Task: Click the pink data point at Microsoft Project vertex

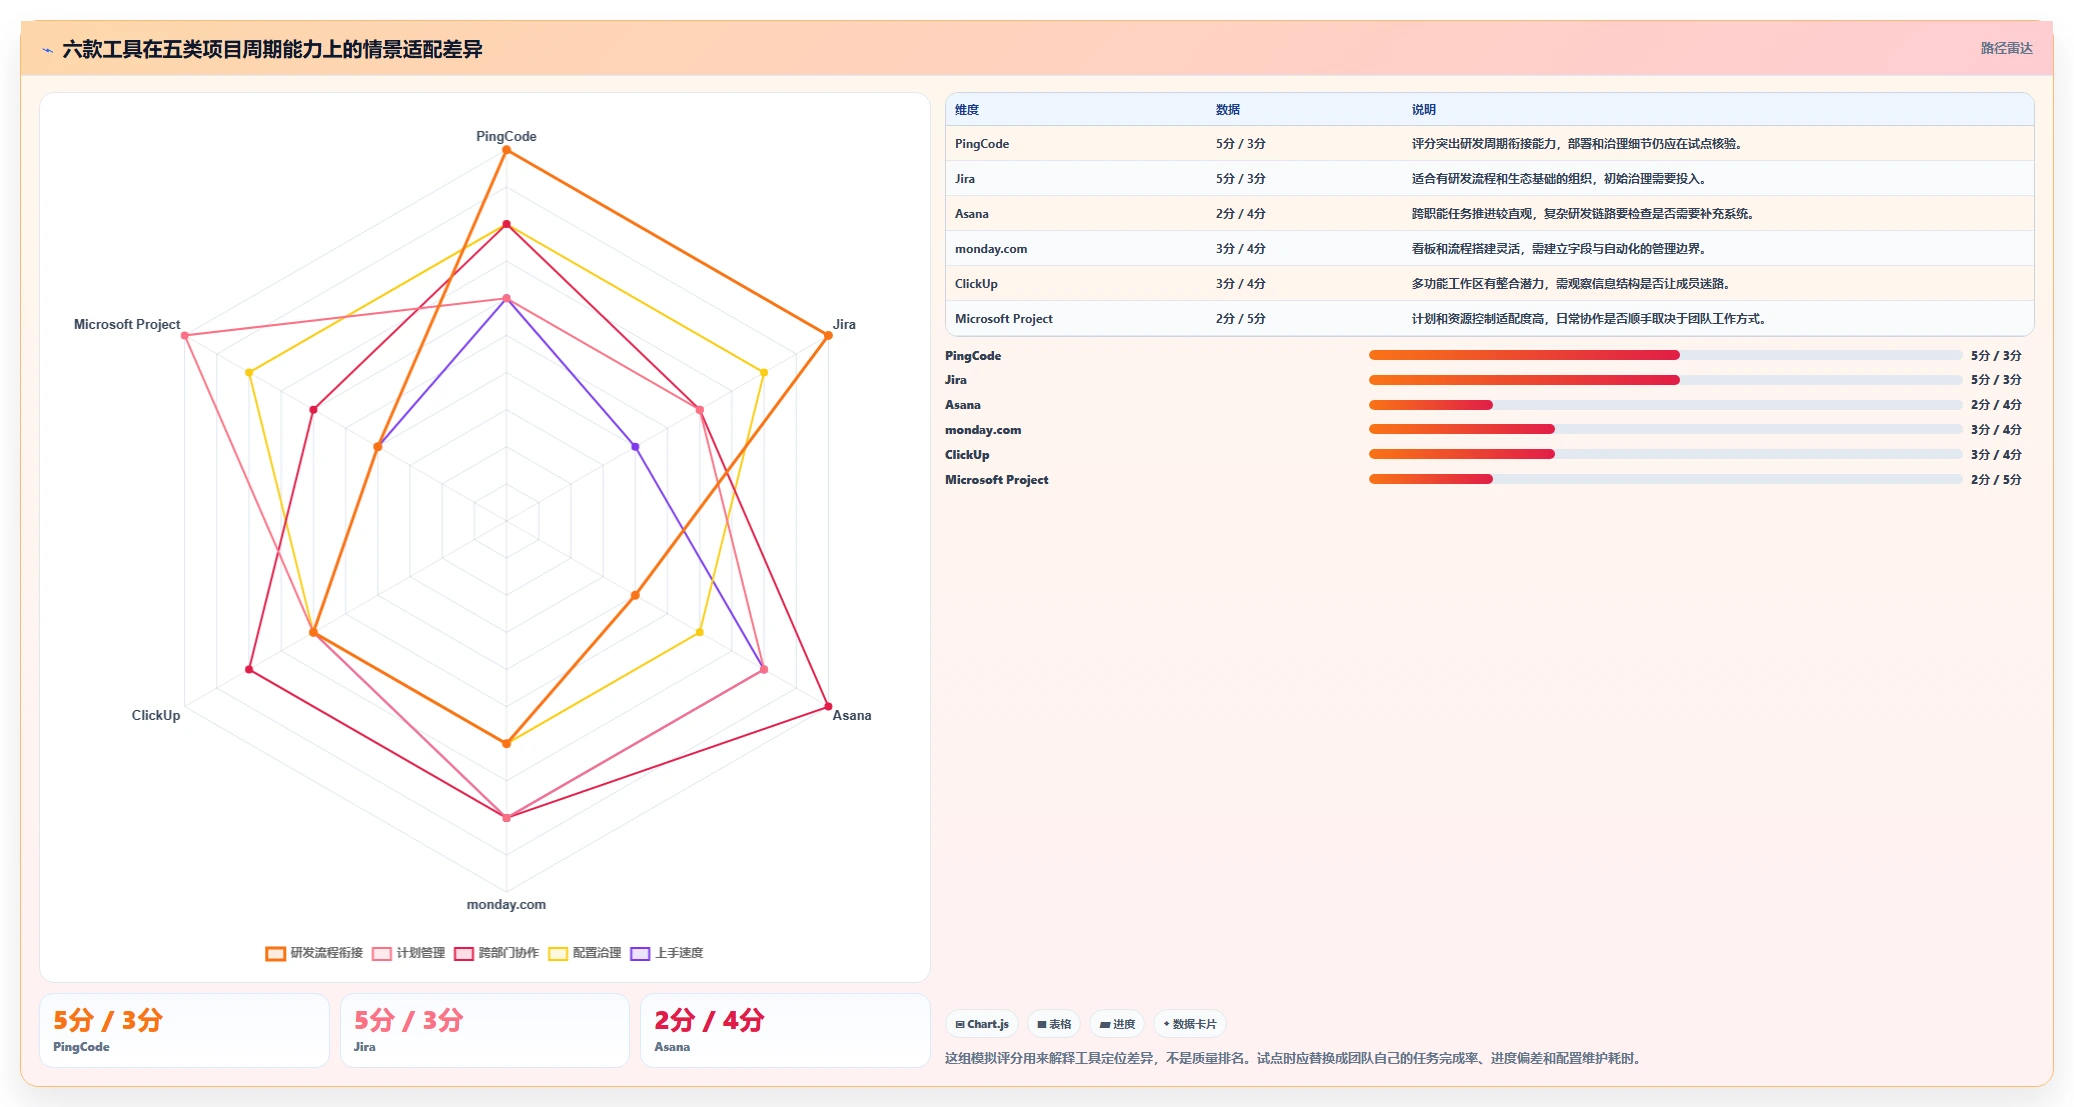Action: click(185, 335)
